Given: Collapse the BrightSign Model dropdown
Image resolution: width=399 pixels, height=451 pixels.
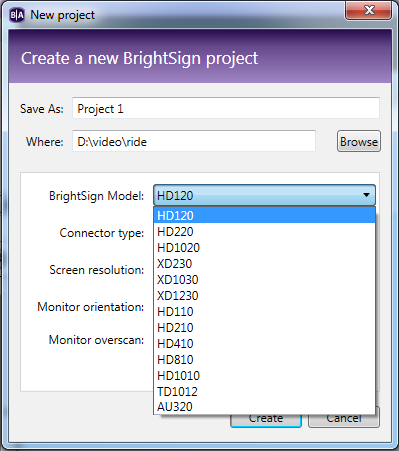Looking at the screenshot, I should tap(264, 195).
